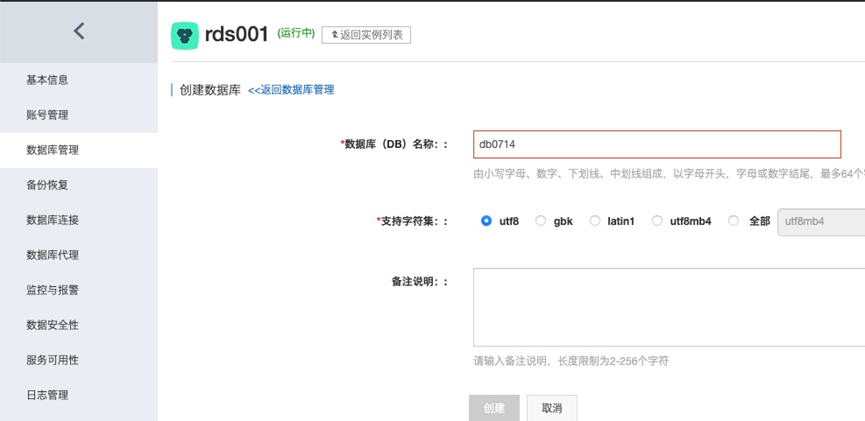Select the utf8 charset radio

486,221
